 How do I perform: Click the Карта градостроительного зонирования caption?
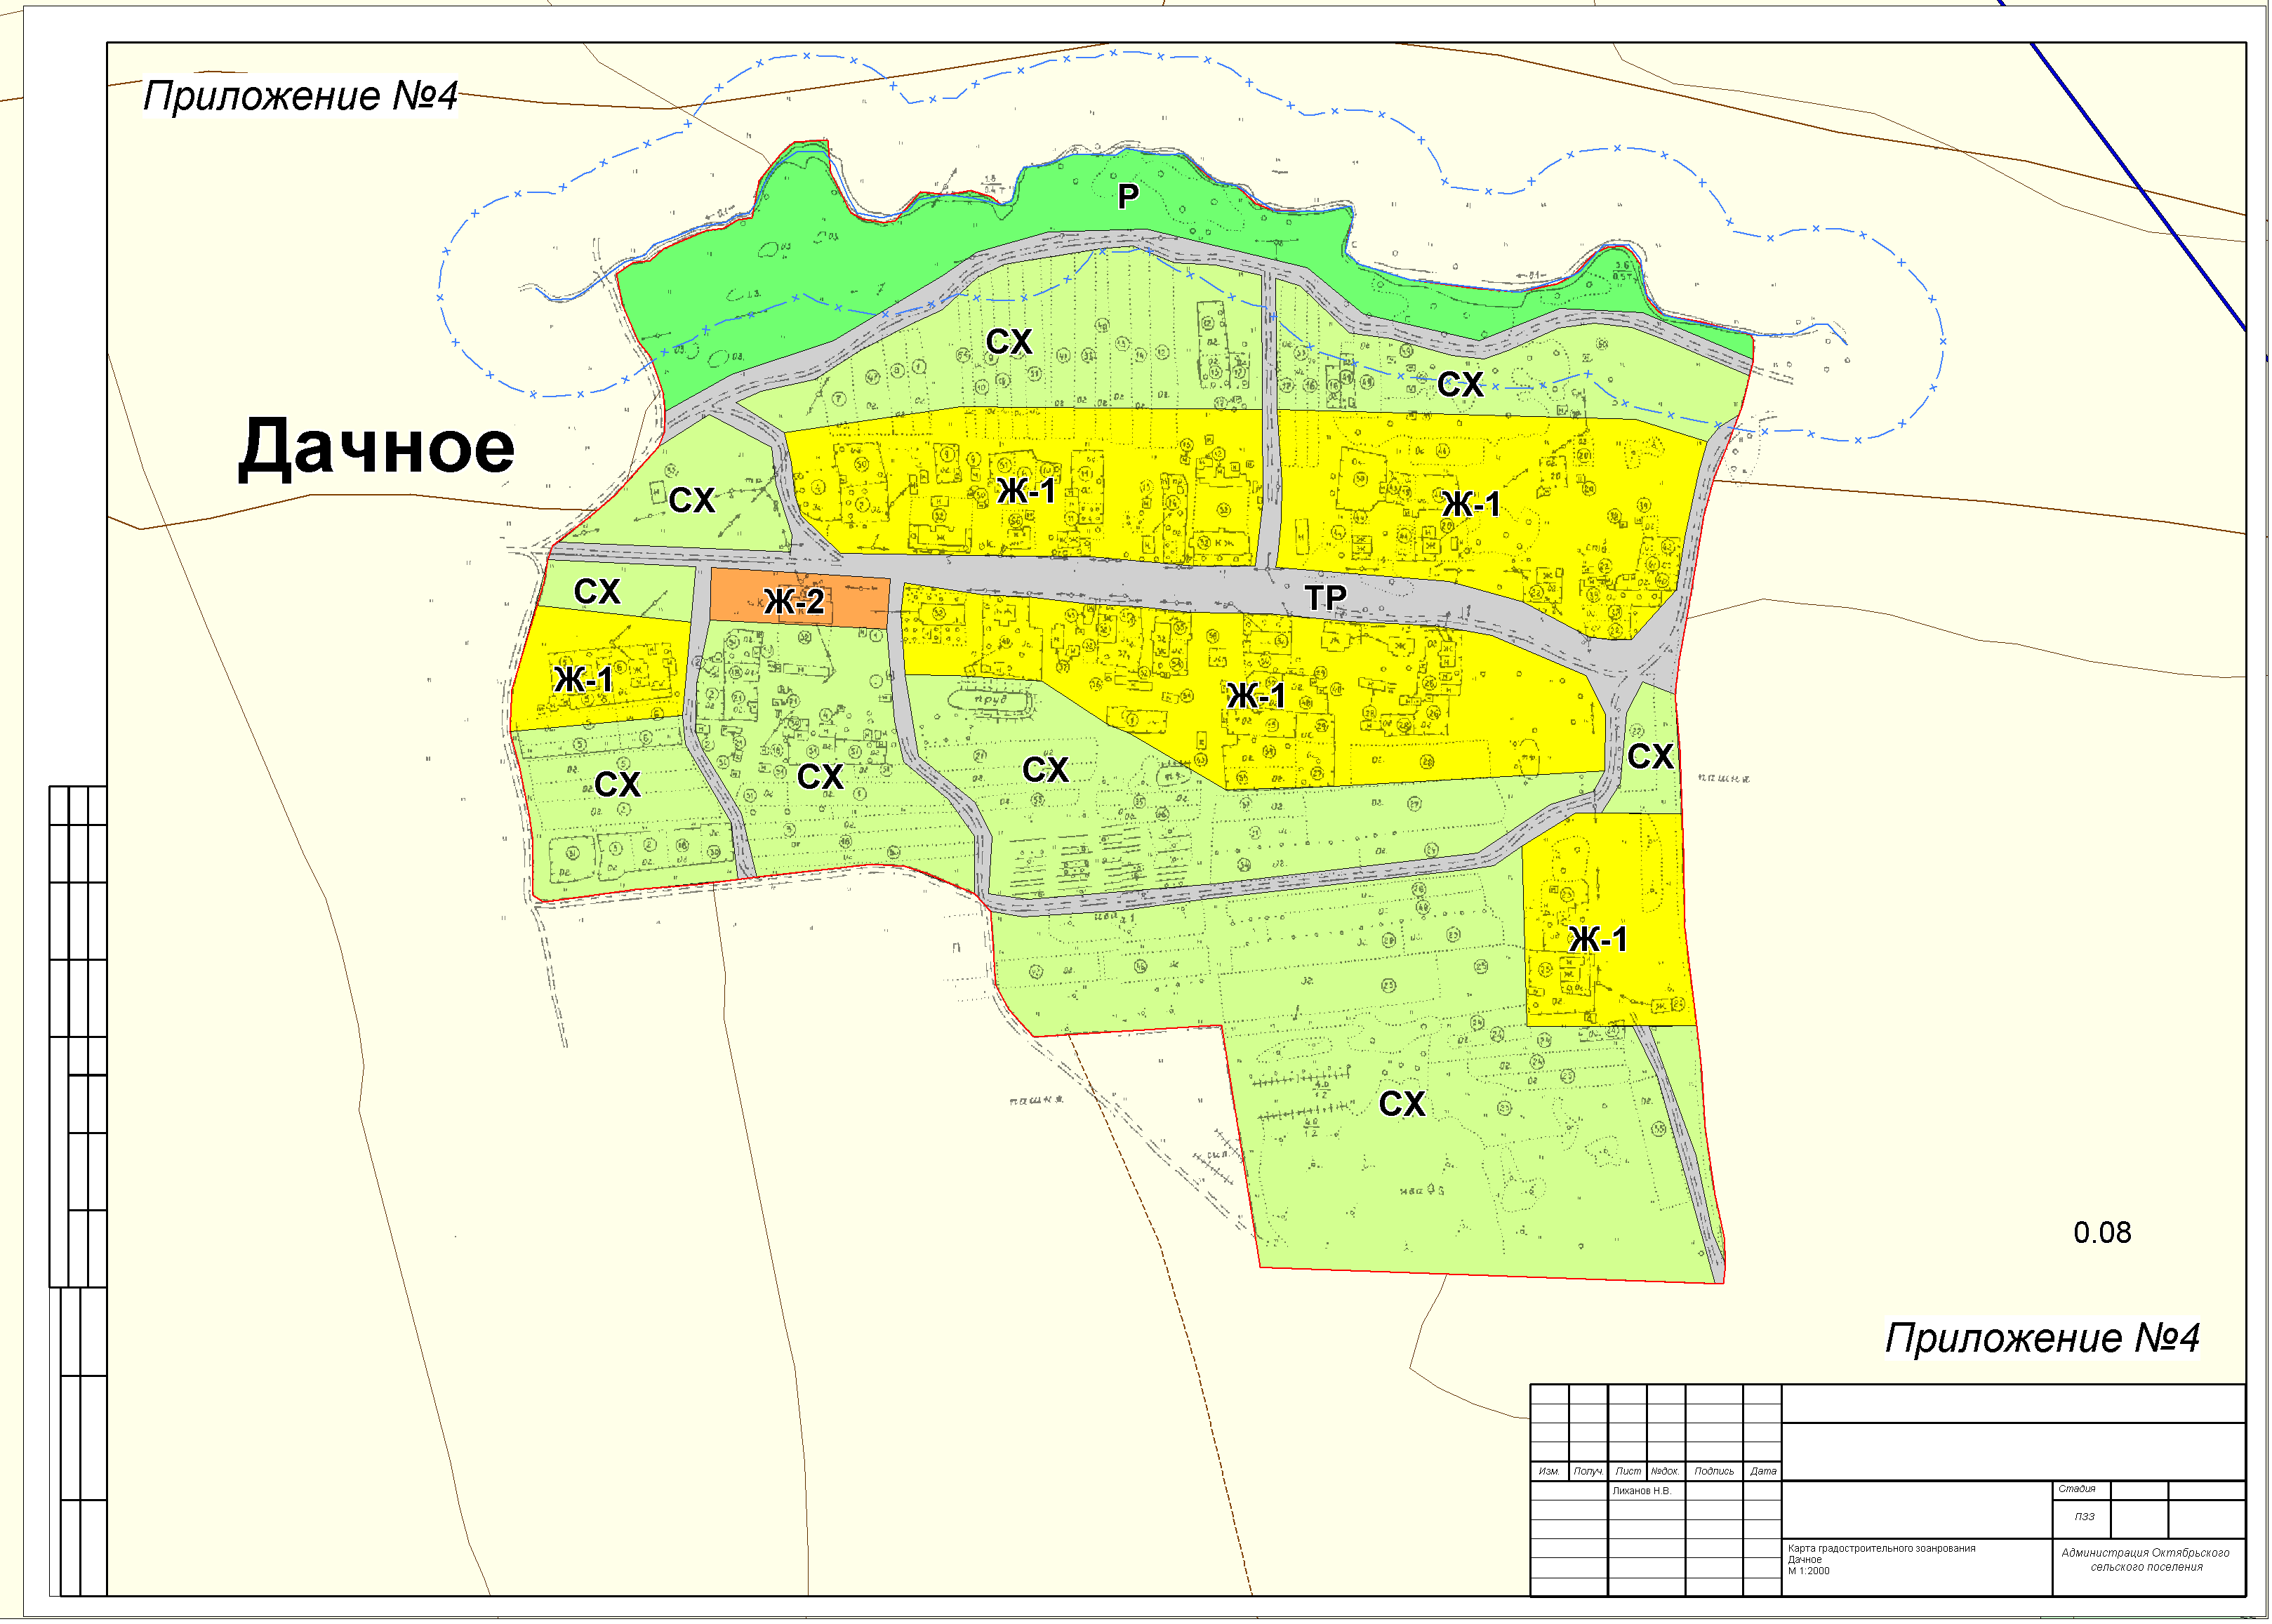[x=1881, y=1549]
